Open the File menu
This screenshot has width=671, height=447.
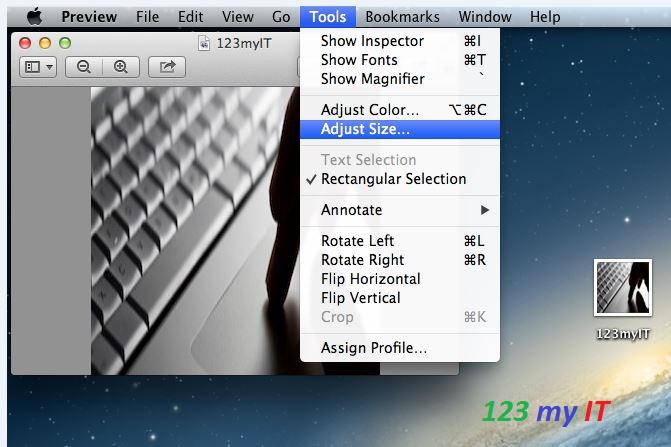[x=147, y=17]
